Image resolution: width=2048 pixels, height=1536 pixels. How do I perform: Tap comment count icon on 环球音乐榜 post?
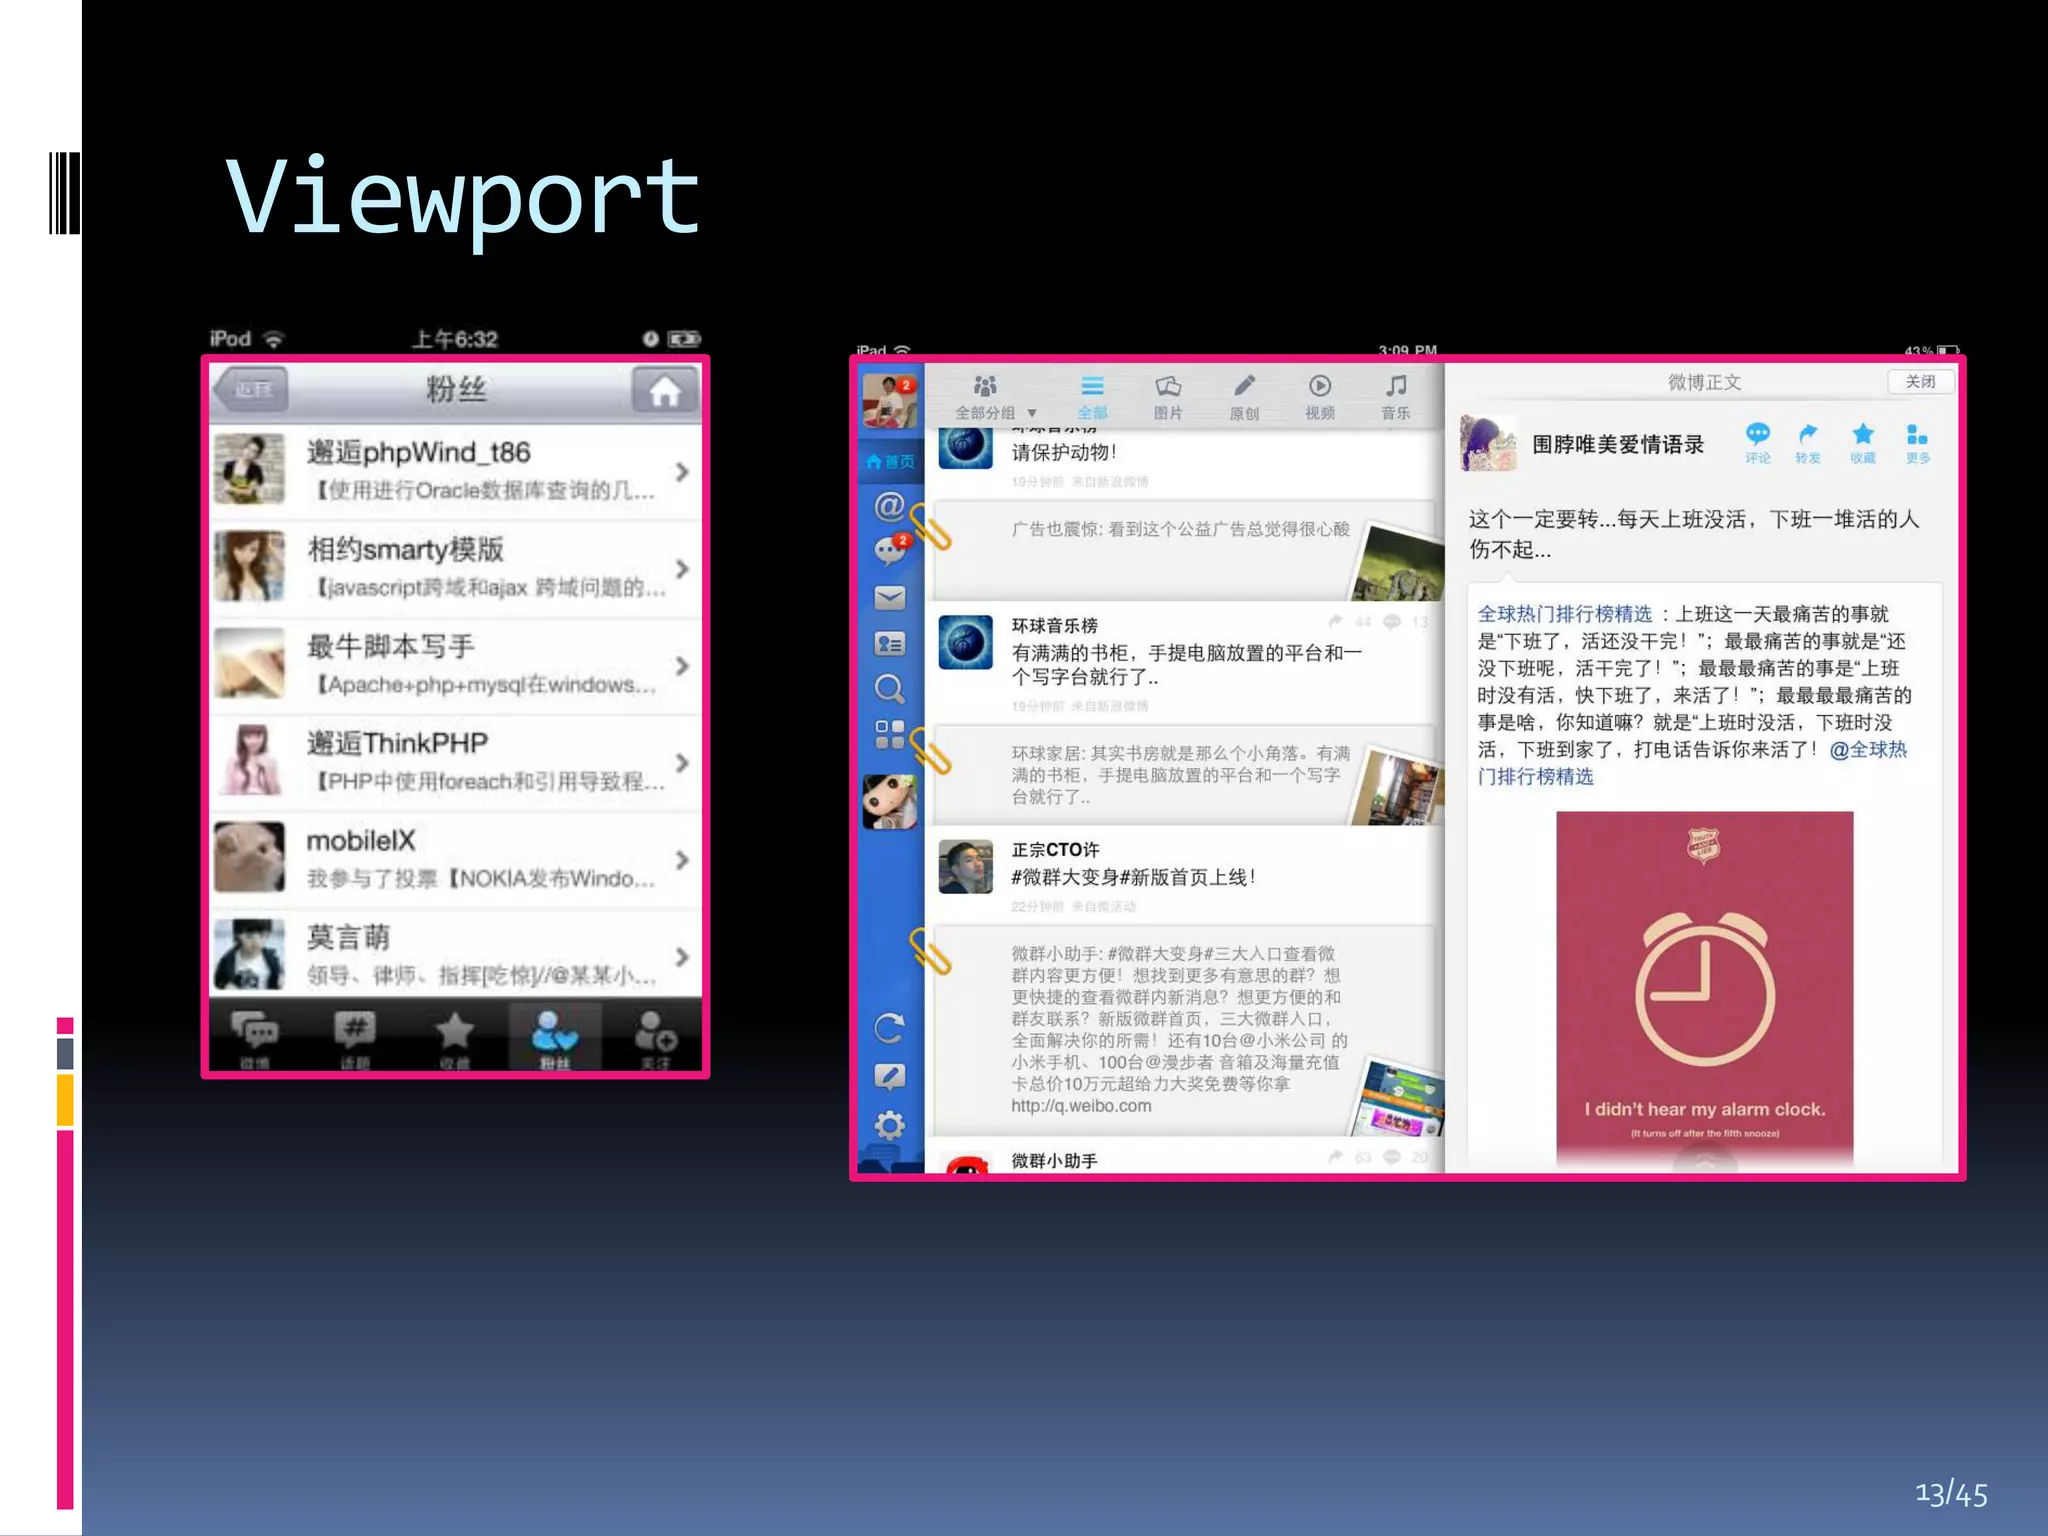coord(1392,621)
